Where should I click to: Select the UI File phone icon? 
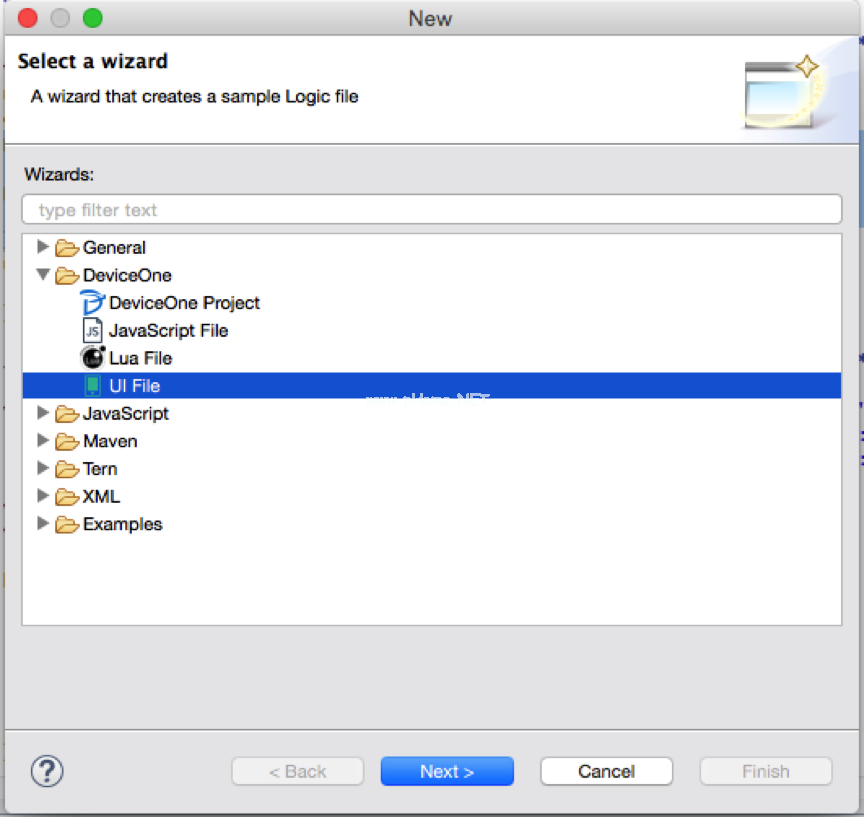(x=92, y=386)
